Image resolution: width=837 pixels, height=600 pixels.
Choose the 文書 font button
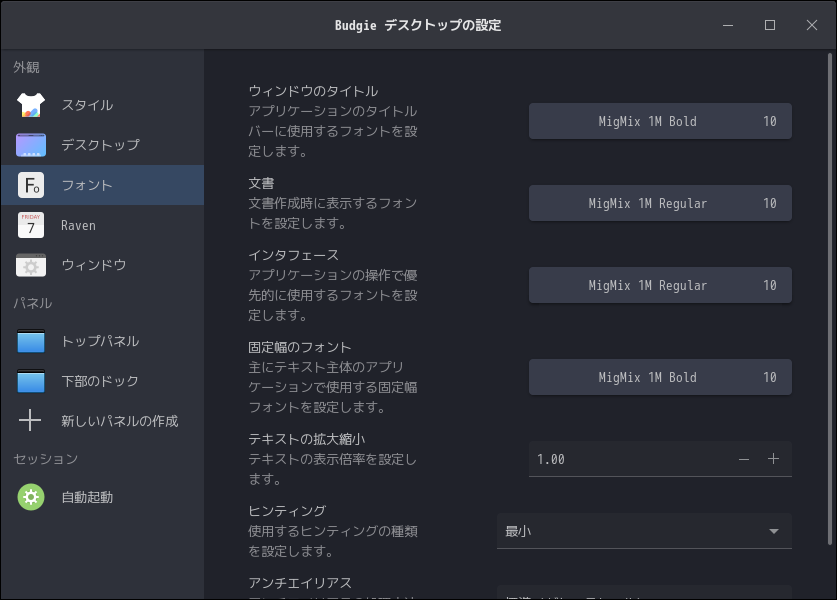[x=660, y=203]
